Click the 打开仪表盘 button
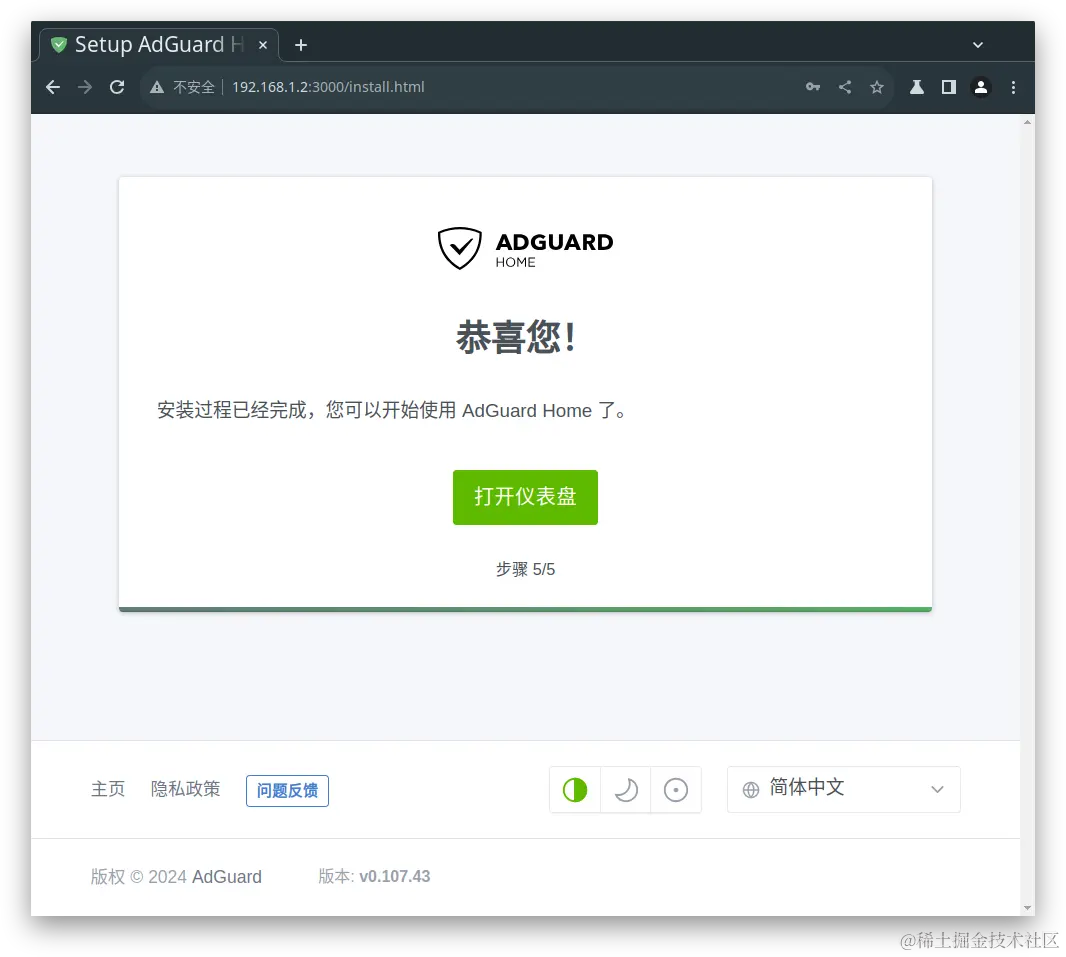This screenshot has width=1066, height=957. coord(525,497)
